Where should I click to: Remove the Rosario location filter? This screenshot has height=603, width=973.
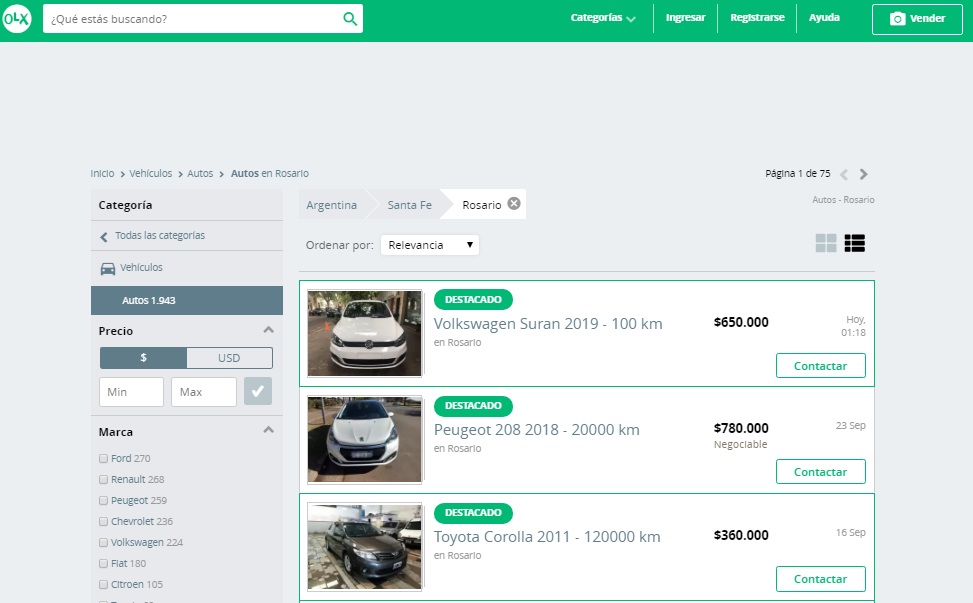click(514, 203)
